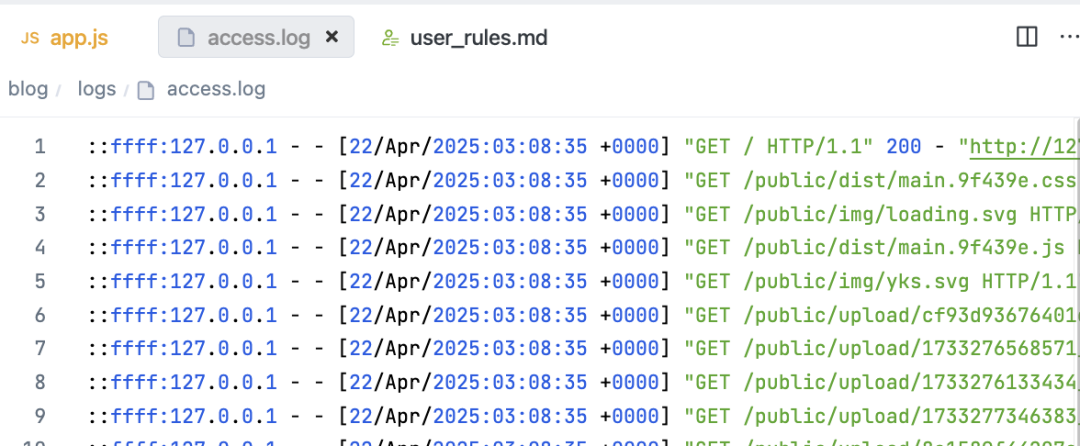Close the access.log tab

333,37
